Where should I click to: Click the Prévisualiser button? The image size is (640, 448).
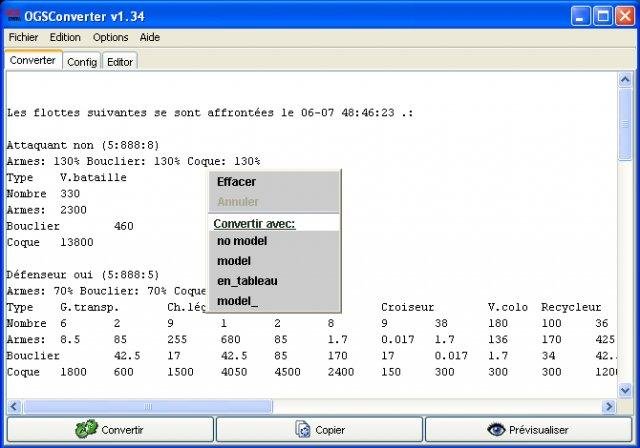[x=529, y=430]
